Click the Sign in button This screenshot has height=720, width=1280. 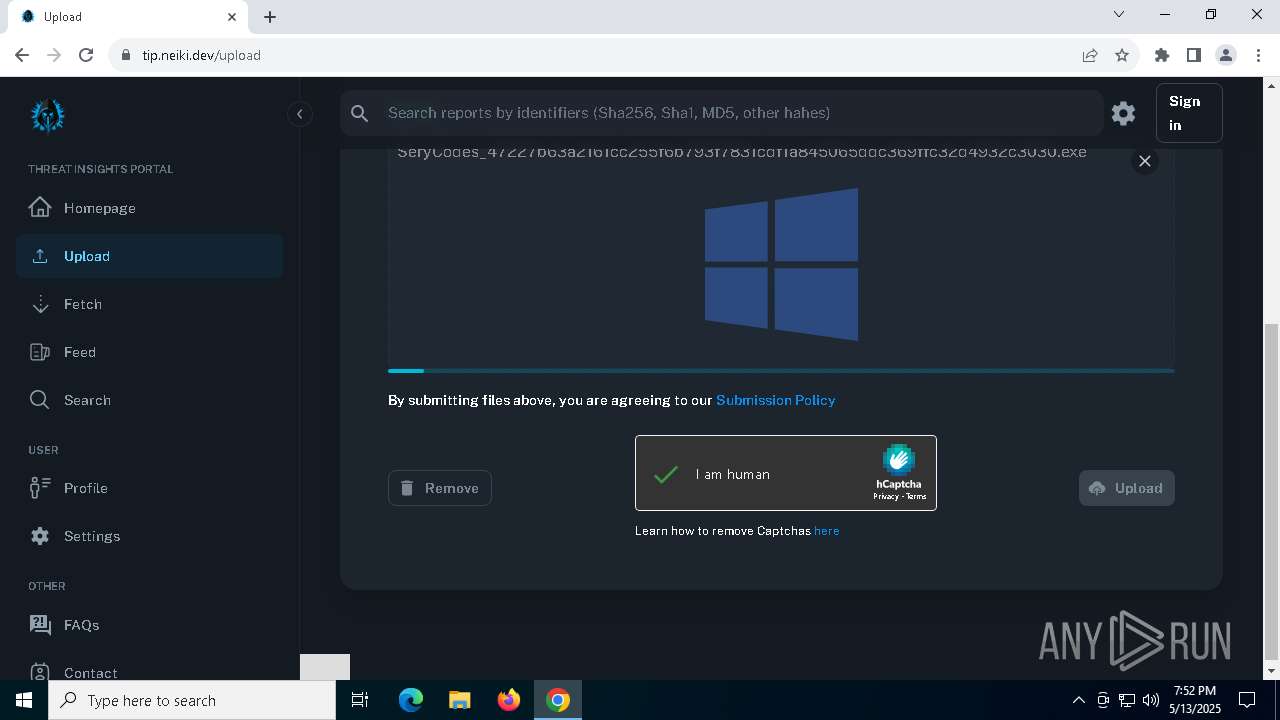pyautogui.click(x=1188, y=113)
